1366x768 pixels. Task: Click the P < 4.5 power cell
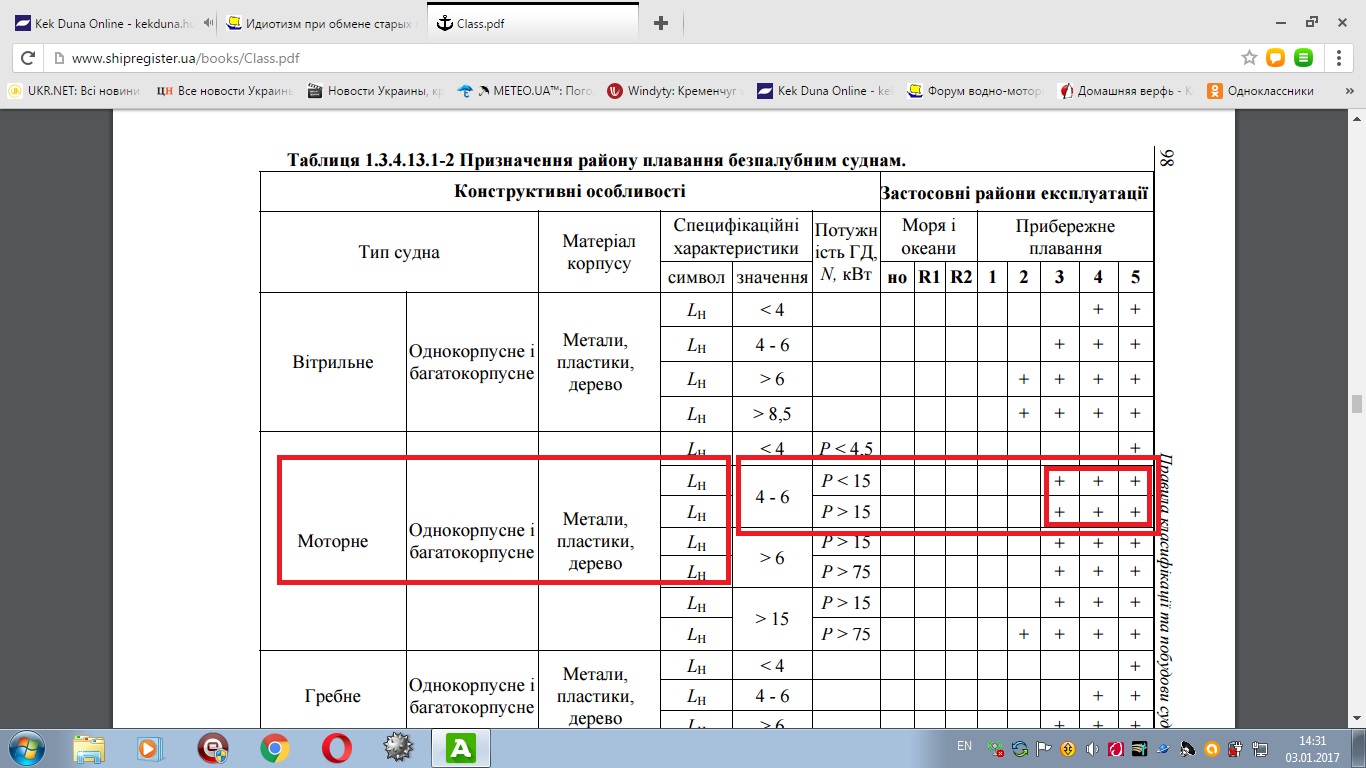846,448
